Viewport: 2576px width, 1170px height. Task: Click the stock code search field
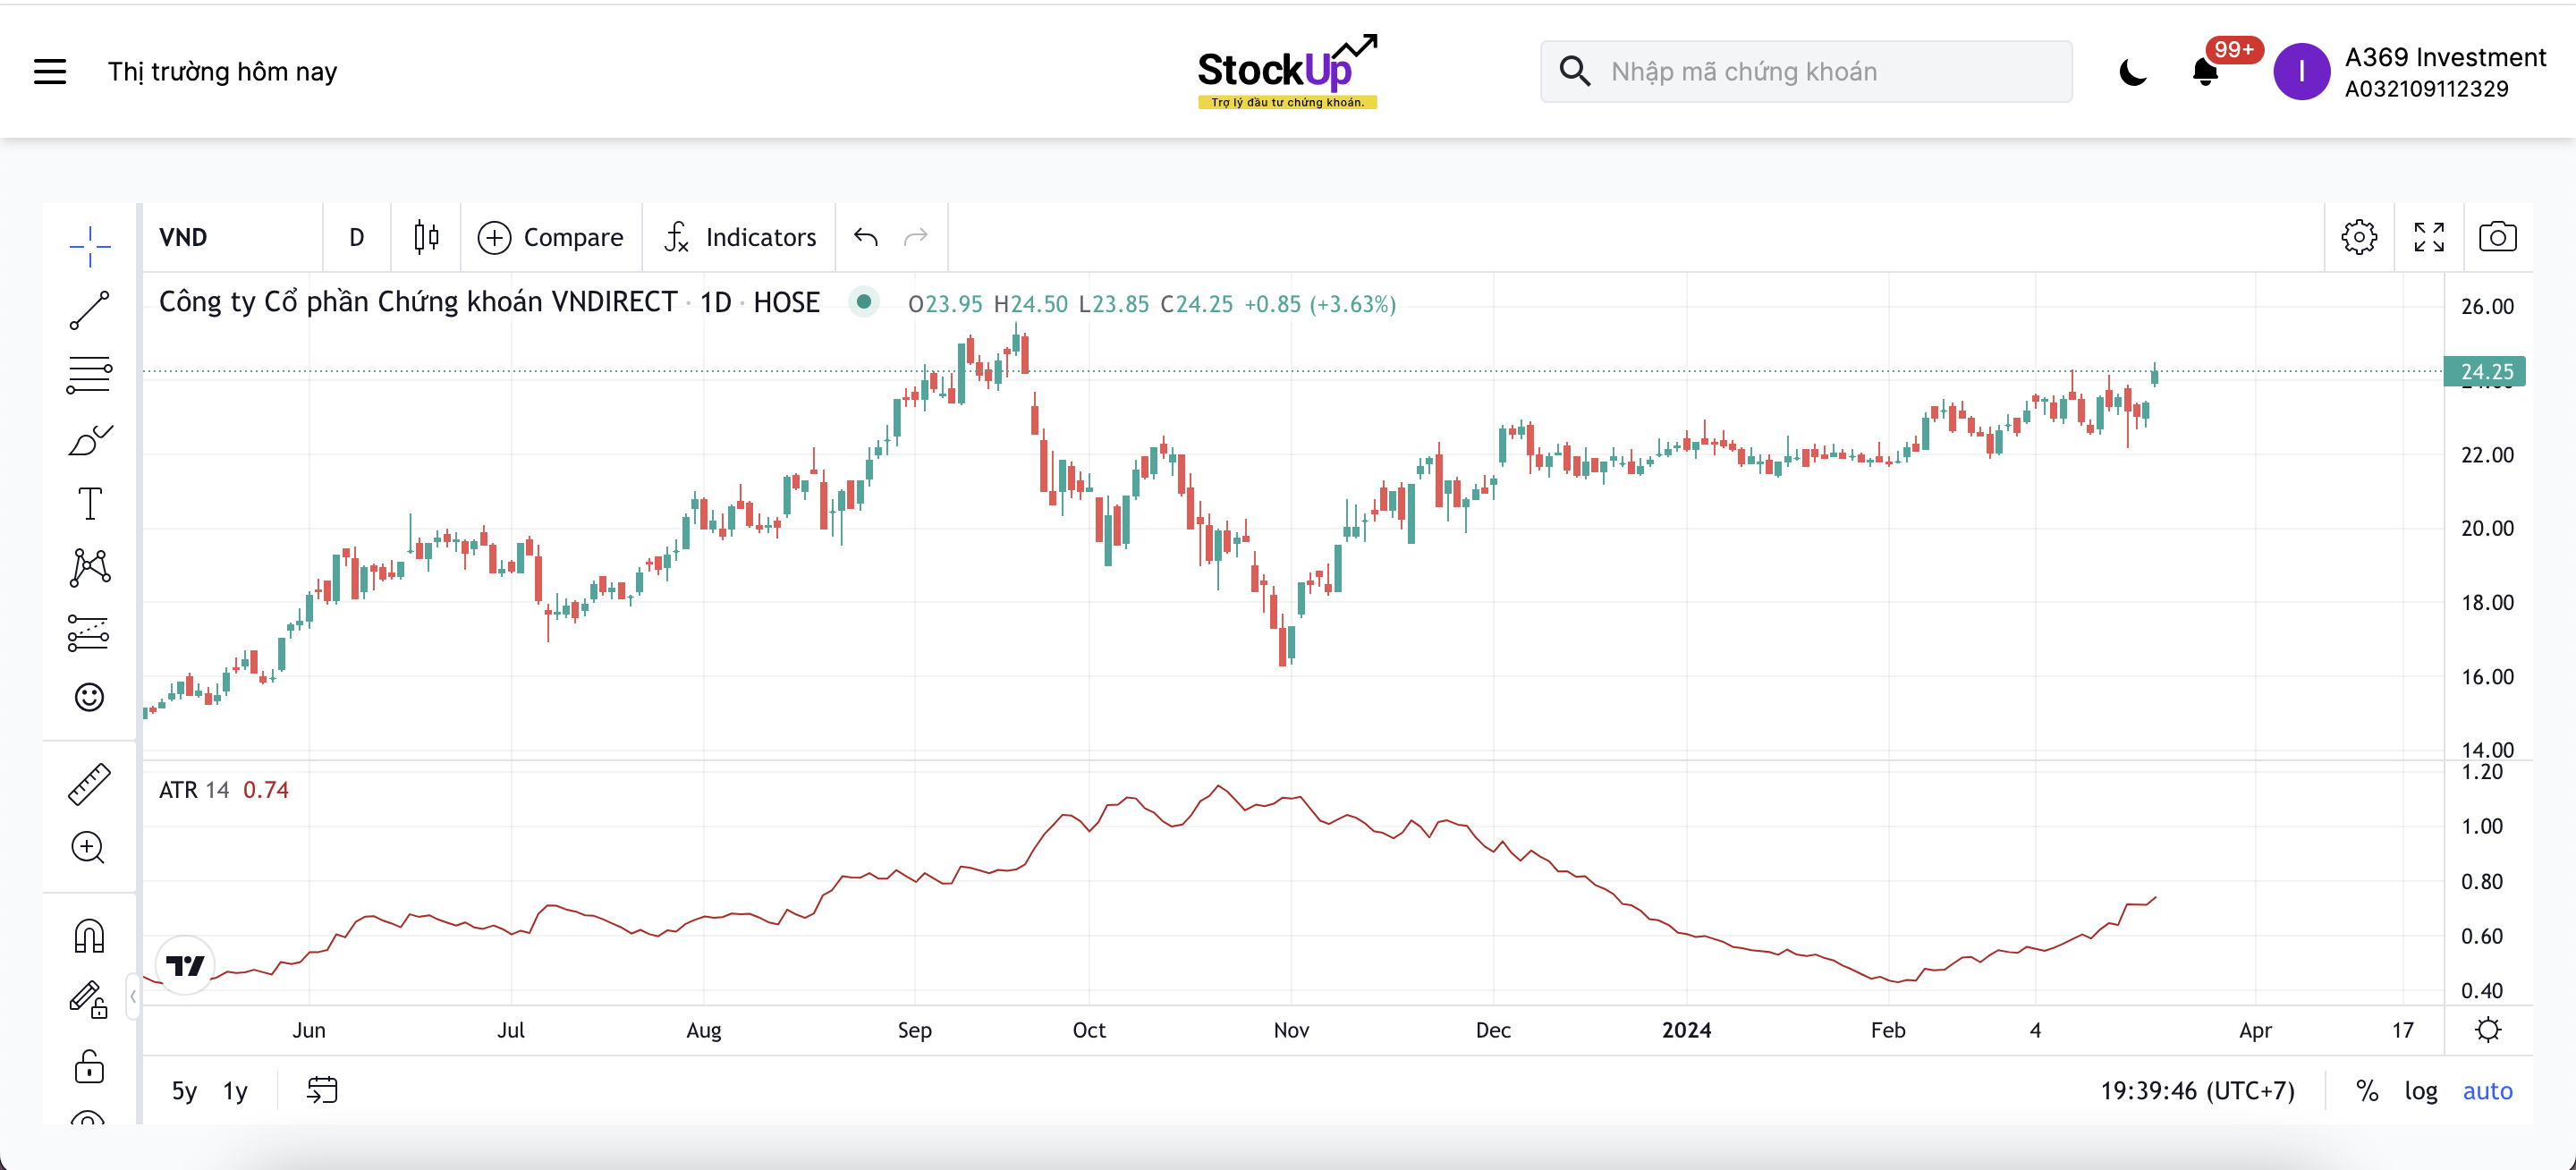click(x=1806, y=72)
